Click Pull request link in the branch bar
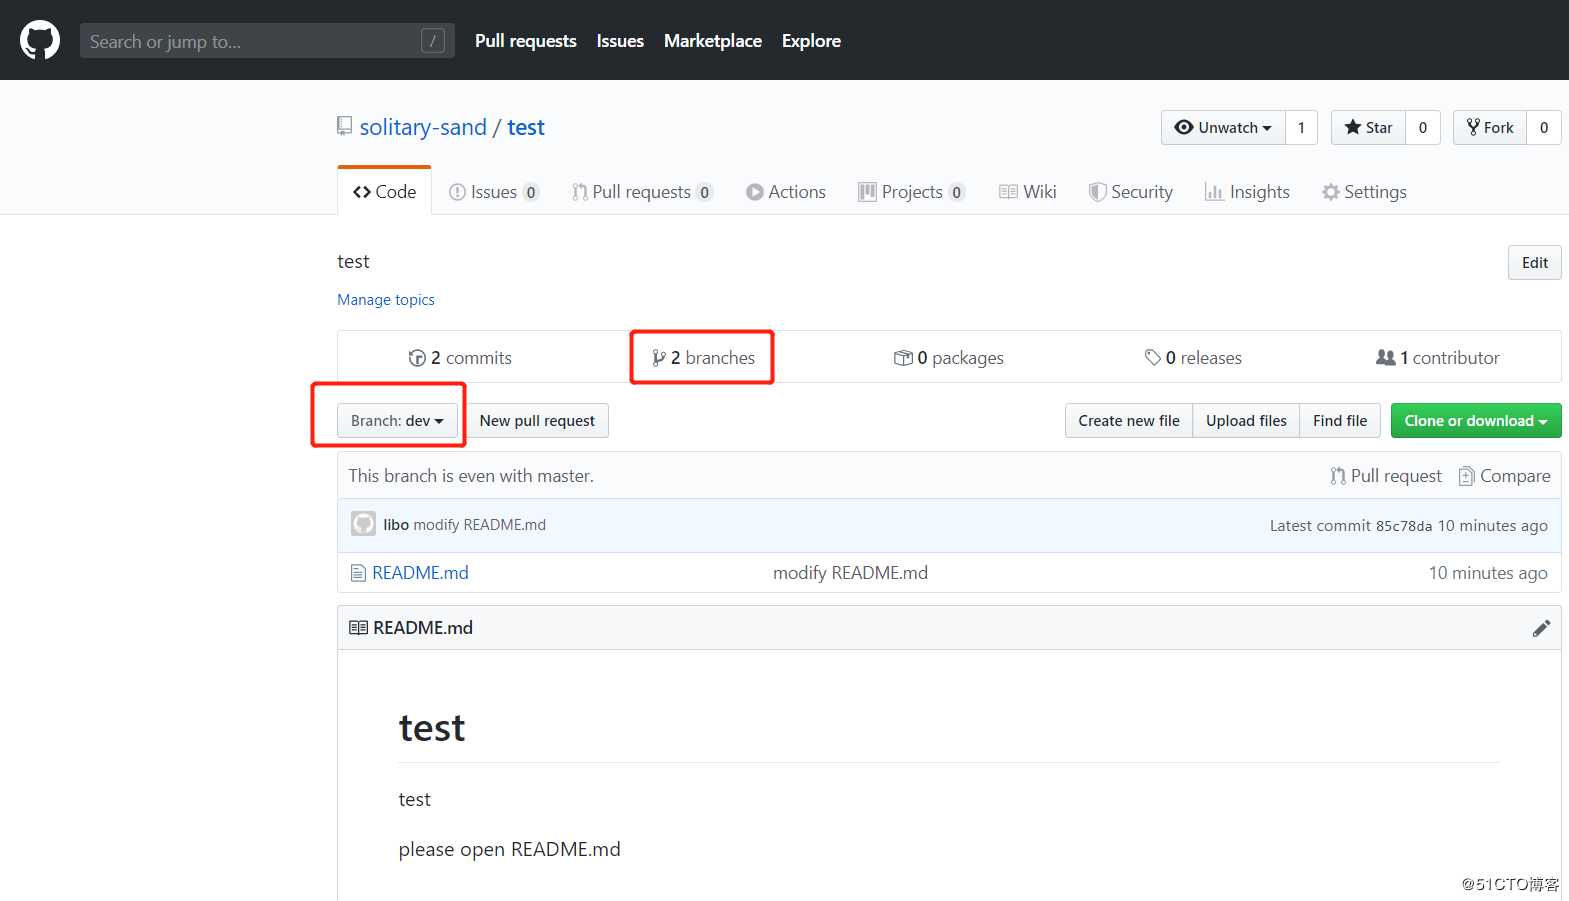 click(1386, 476)
